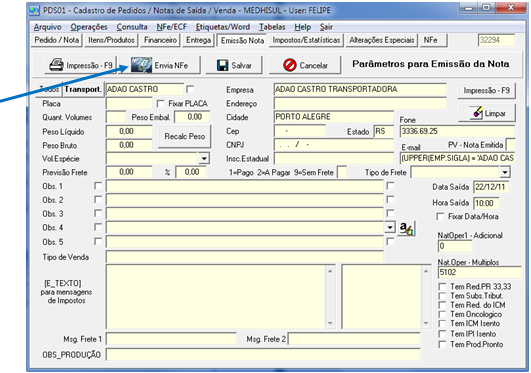
Task: Open the Help menu
Action: [302, 27]
